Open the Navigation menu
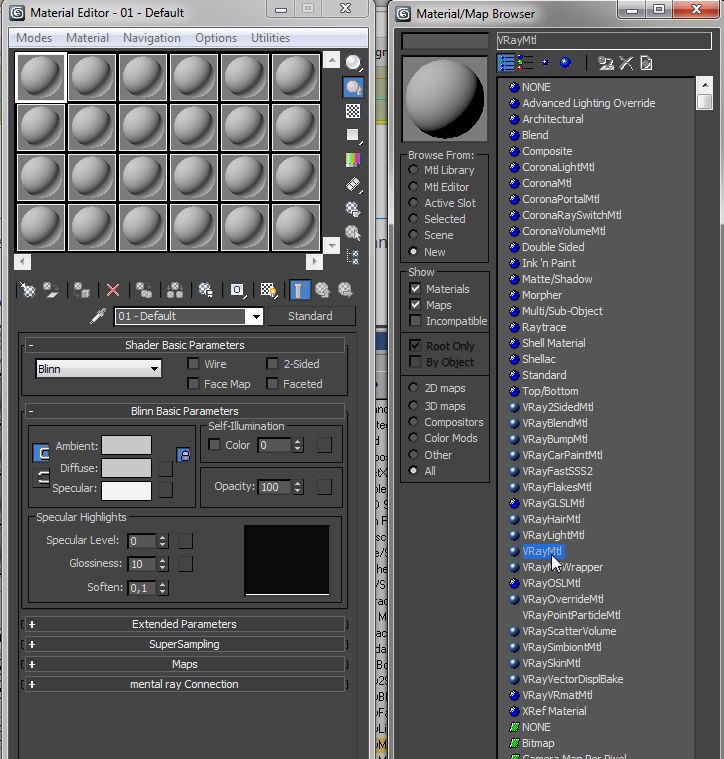 click(x=152, y=38)
